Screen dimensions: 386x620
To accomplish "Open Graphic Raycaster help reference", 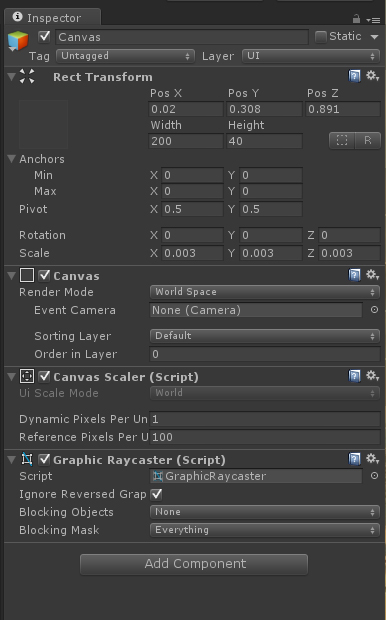I will pos(354,459).
